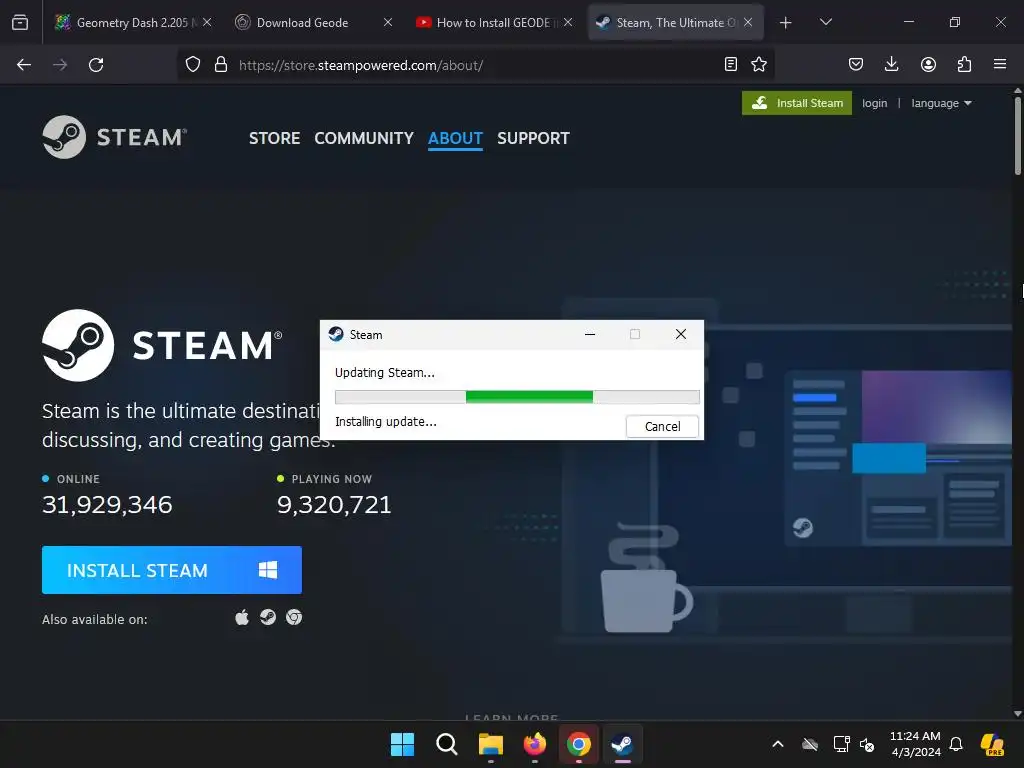Click 31,929,346 online count
1024x768 pixels.
point(107,504)
